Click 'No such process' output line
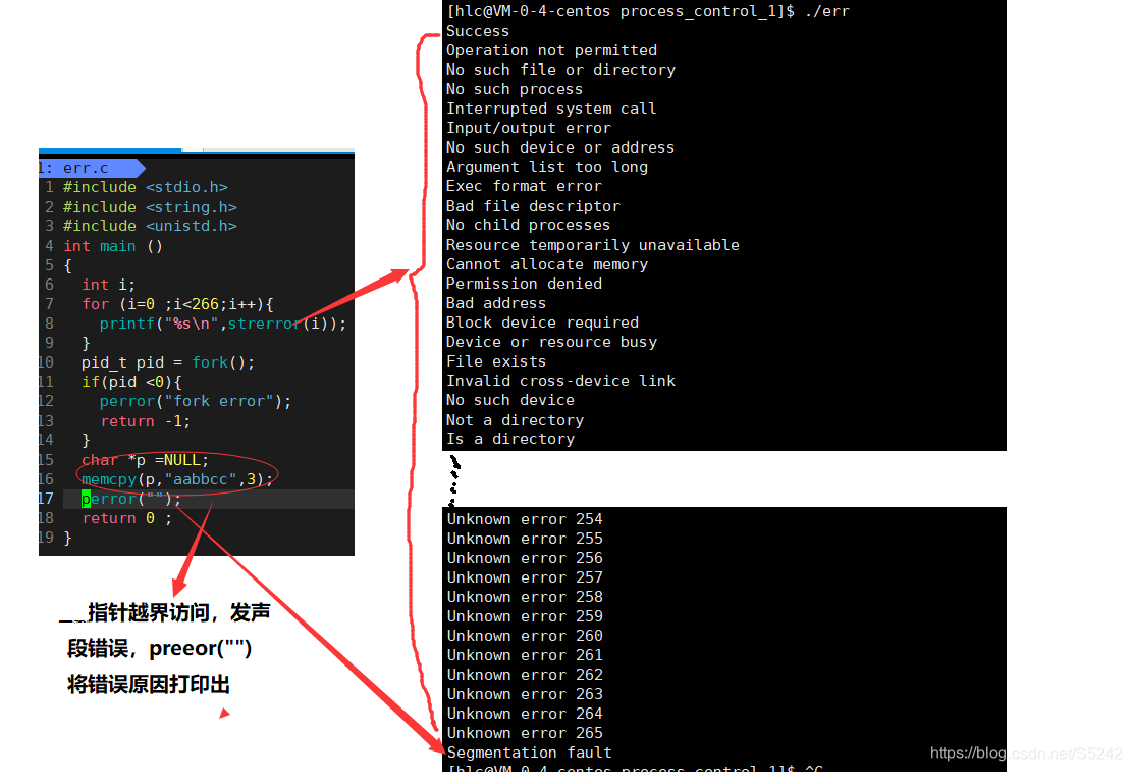Image resolution: width=1132 pixels, height=772 pixels. coord(514,90)
